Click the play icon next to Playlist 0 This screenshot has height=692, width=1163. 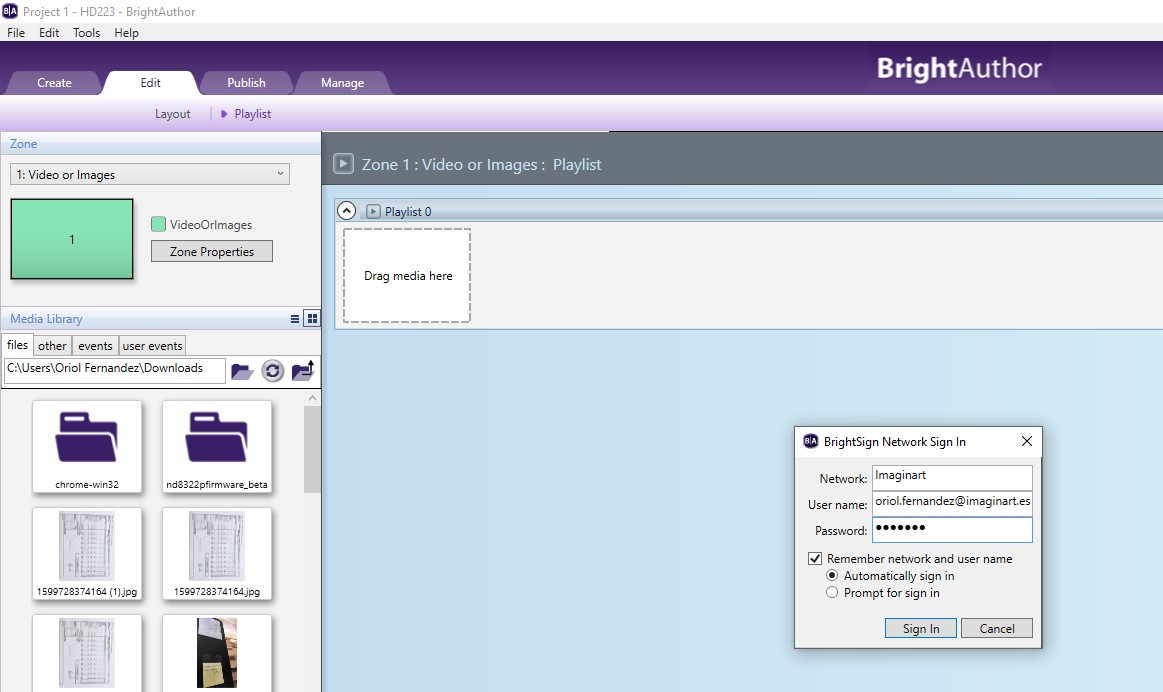pos(373,211)
